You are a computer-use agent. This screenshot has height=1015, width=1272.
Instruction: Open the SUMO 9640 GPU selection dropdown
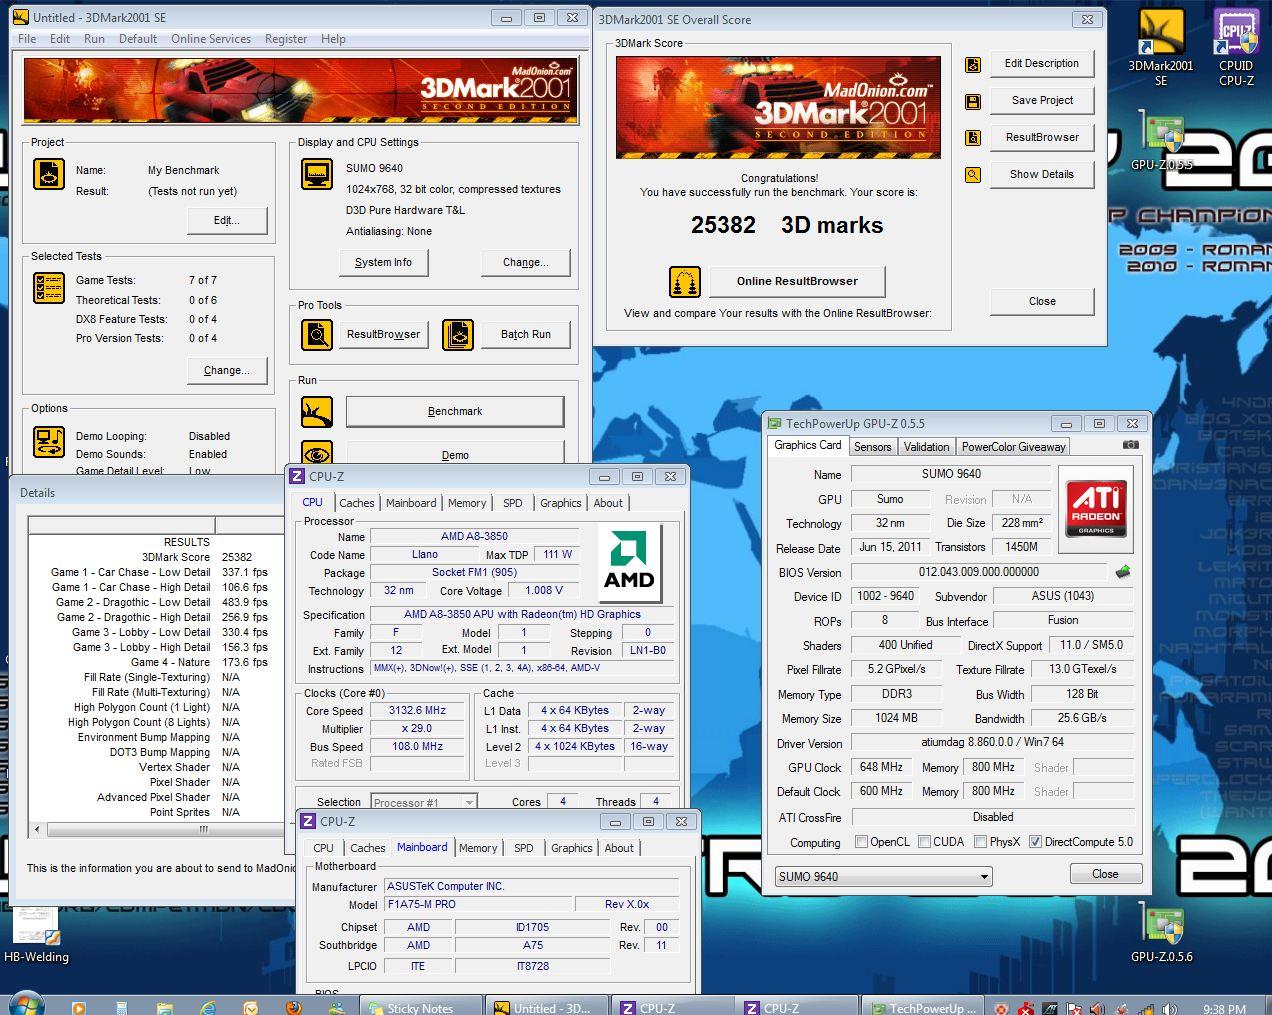click(884, 876)
